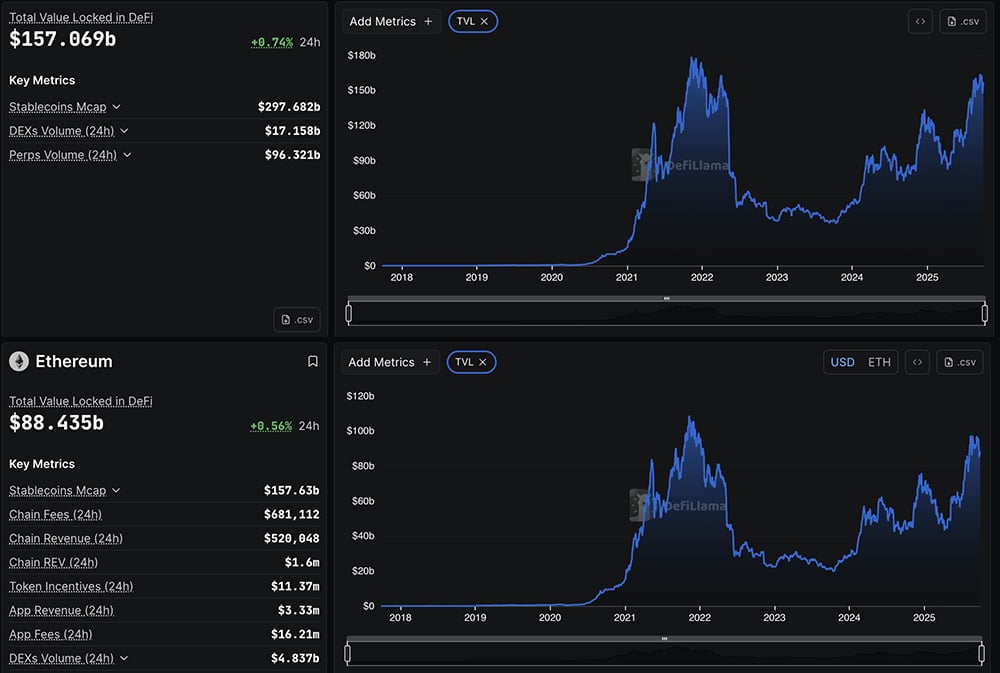Viewport: 1000px width, 673px height.
Task: Click the $96.321b perps volume value
Action: coord(293,155)
